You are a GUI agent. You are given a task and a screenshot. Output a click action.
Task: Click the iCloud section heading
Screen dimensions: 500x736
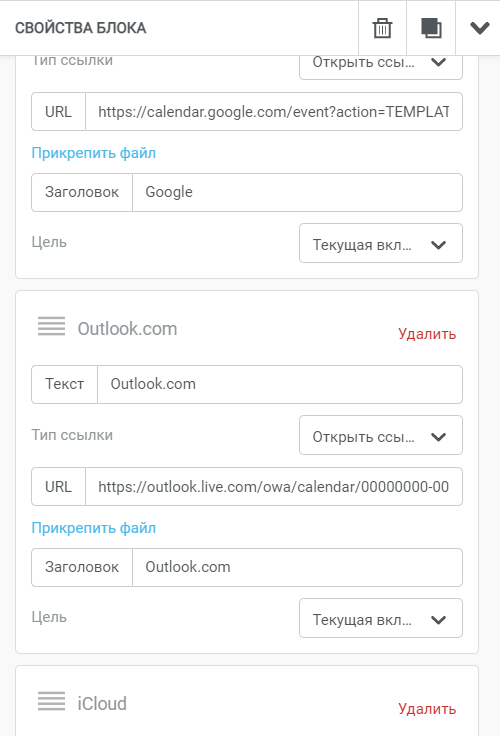tap(102, 704)
